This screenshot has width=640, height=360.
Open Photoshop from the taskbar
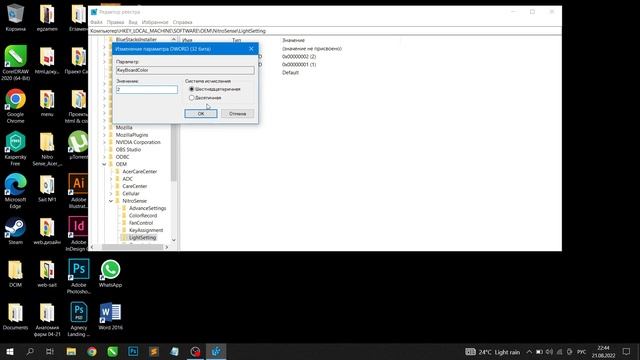[133, 351]
